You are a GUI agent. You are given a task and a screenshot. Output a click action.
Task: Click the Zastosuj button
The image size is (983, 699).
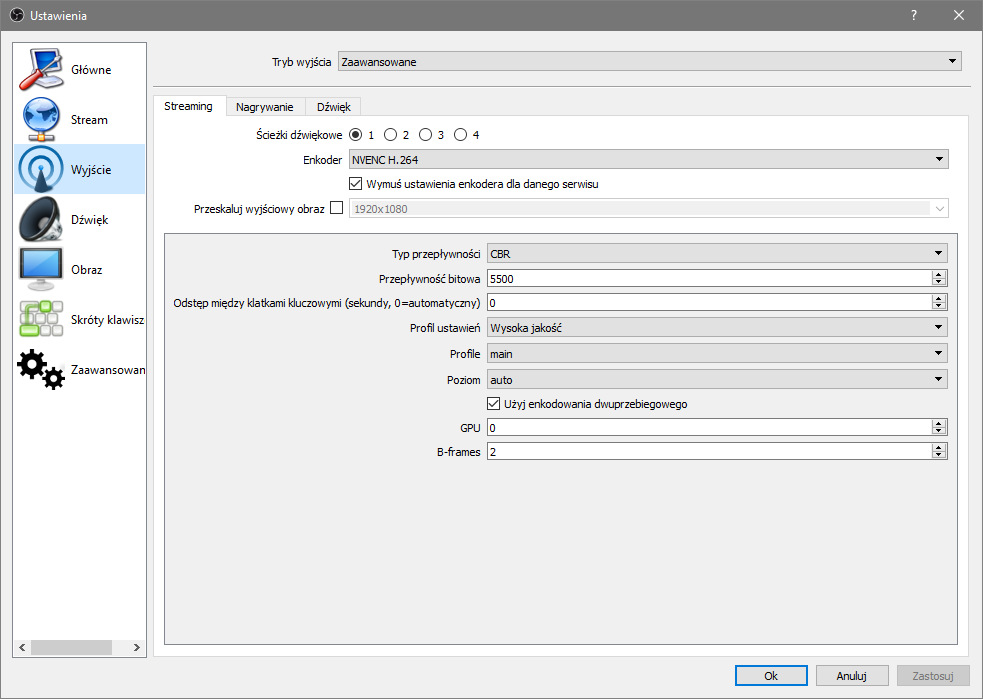click(x=933, y=676)
